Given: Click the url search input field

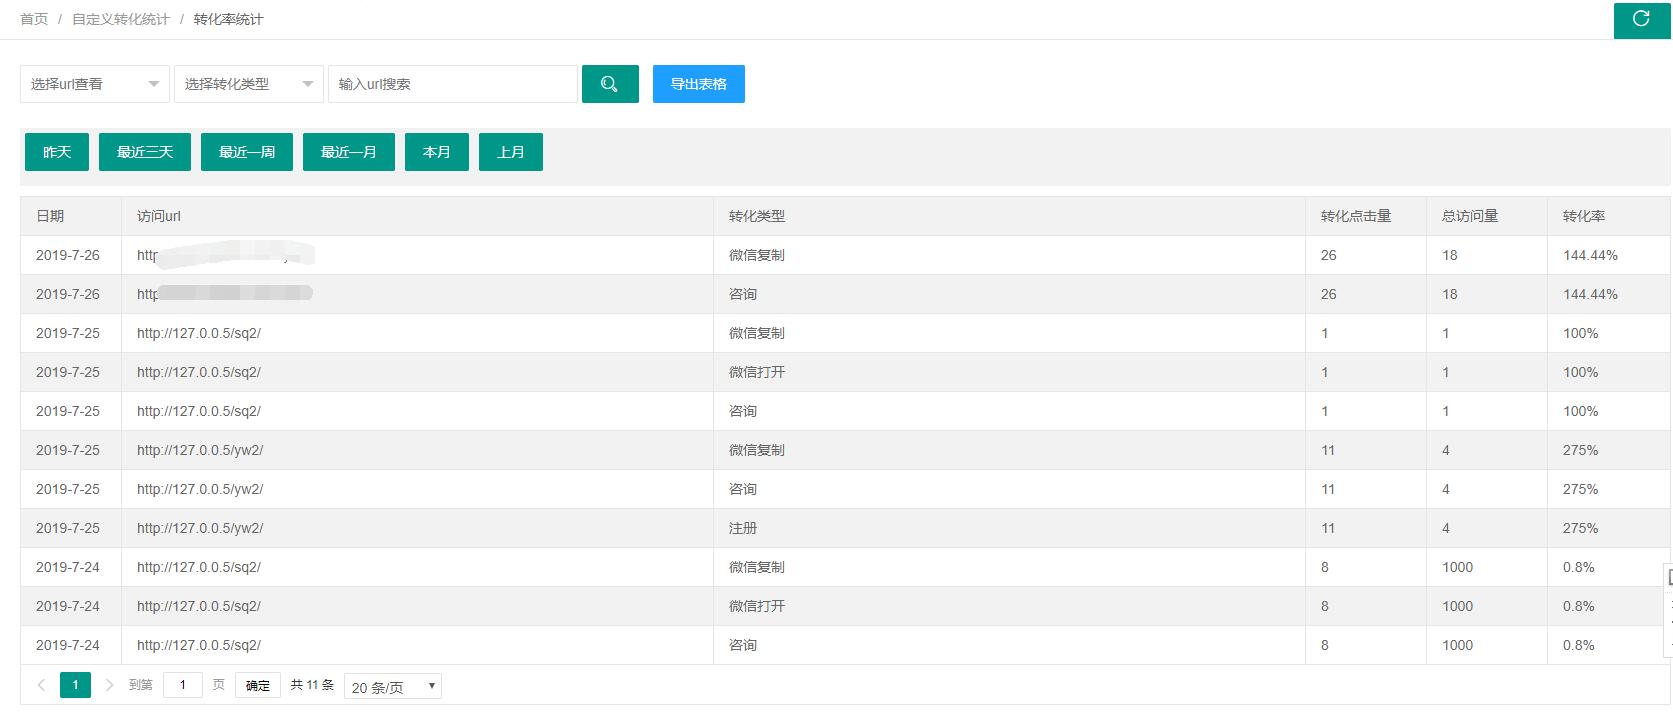Looking at the screenshot, I should tap(453, 84).
